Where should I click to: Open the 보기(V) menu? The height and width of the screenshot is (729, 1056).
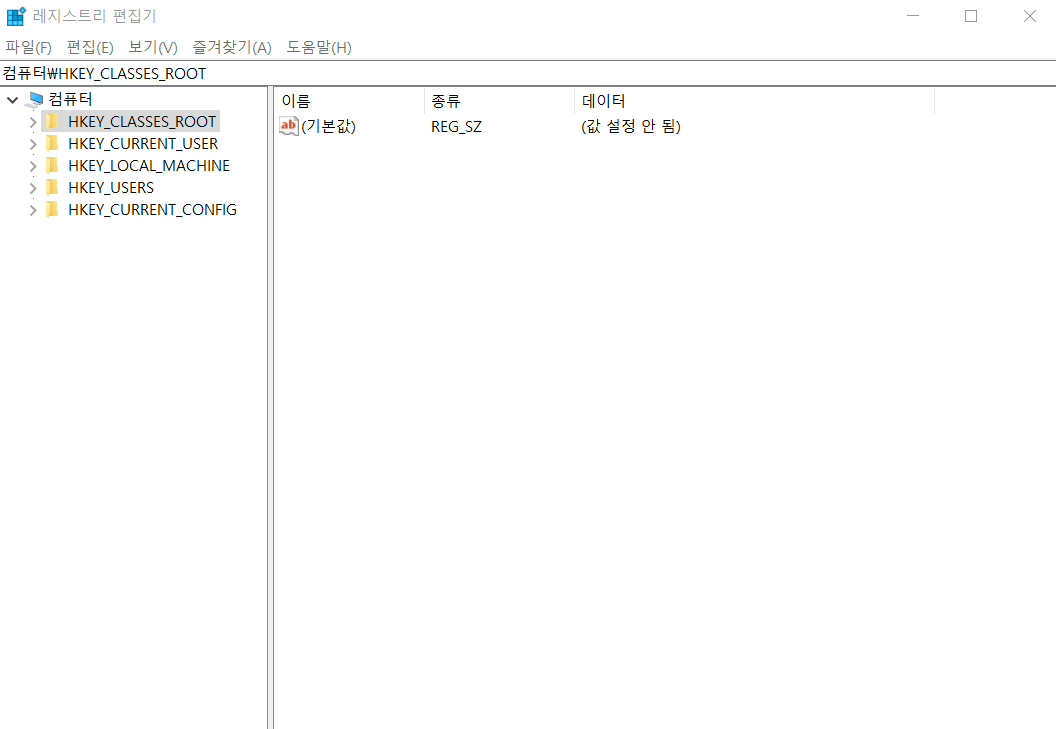tap(153, 47)
